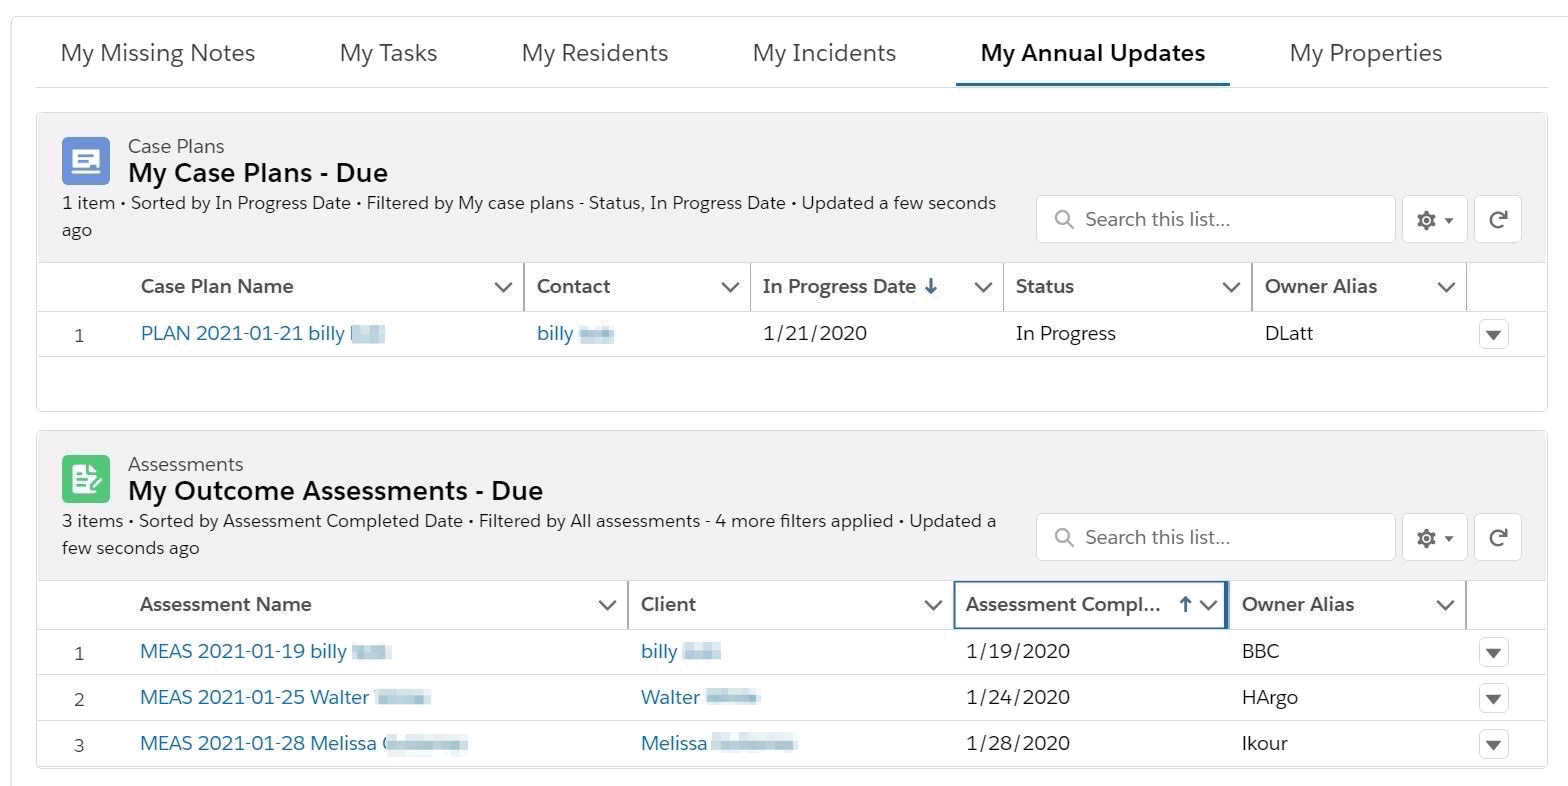The image size is (1568, 786).
Task: Click the green Assessments list icon
Action: click(x=86, y=479)
